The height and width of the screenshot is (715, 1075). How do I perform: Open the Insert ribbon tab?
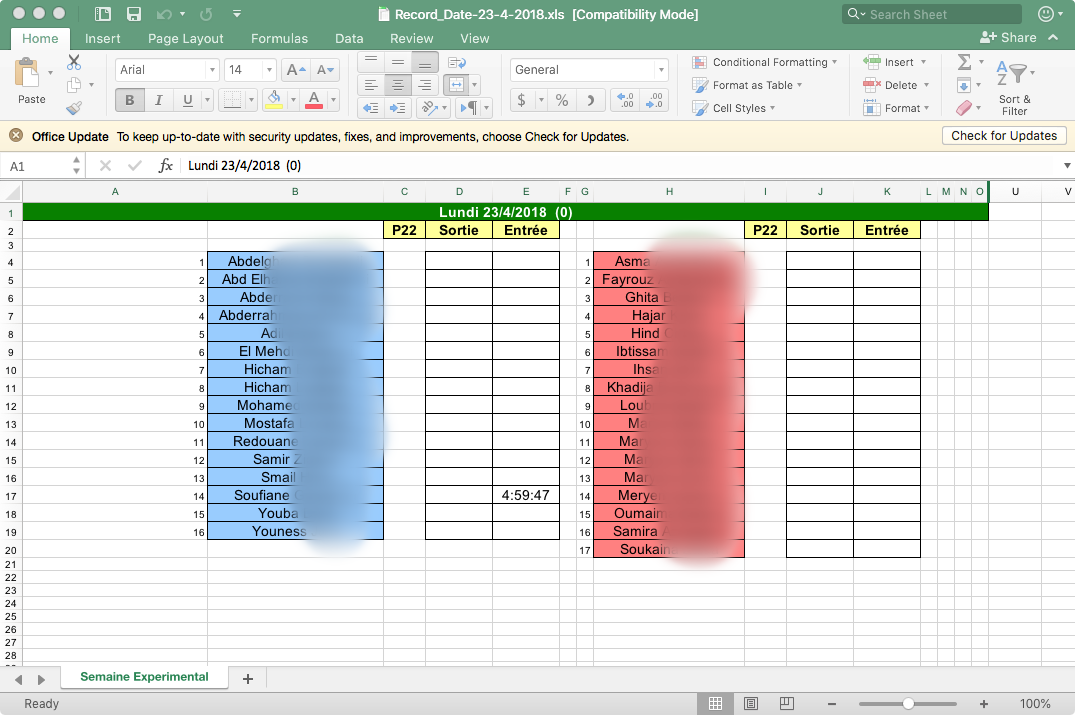point(103,38)
